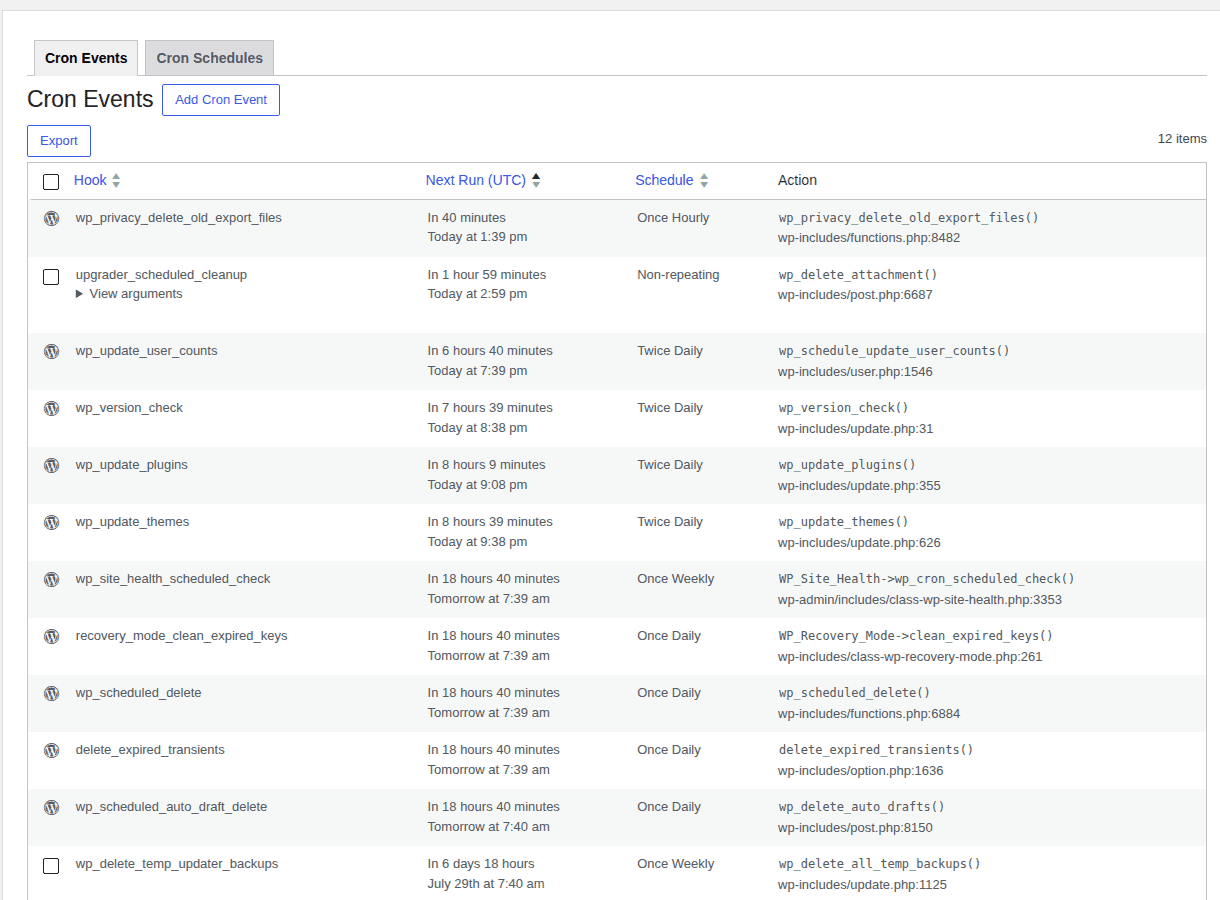The width and height of the screenshot is (1220, 900).
Task: Click sort arrows next to Schedule header
Action: [x=704, y=181]
